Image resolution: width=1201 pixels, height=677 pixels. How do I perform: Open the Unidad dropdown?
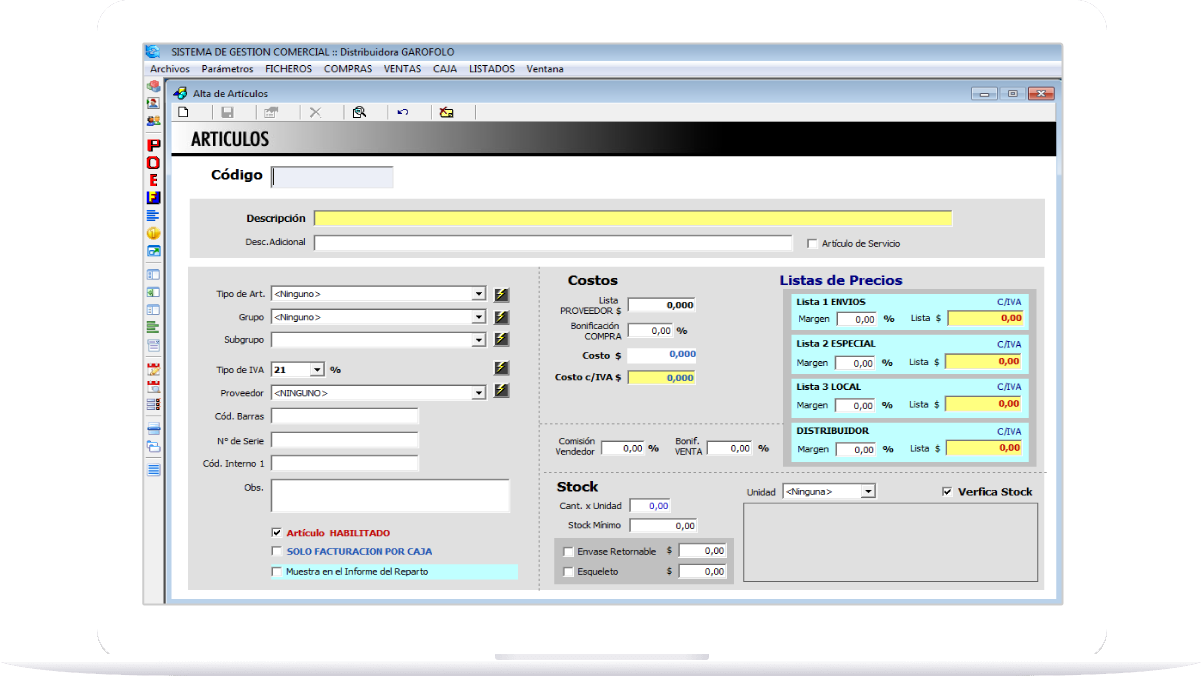868,492
